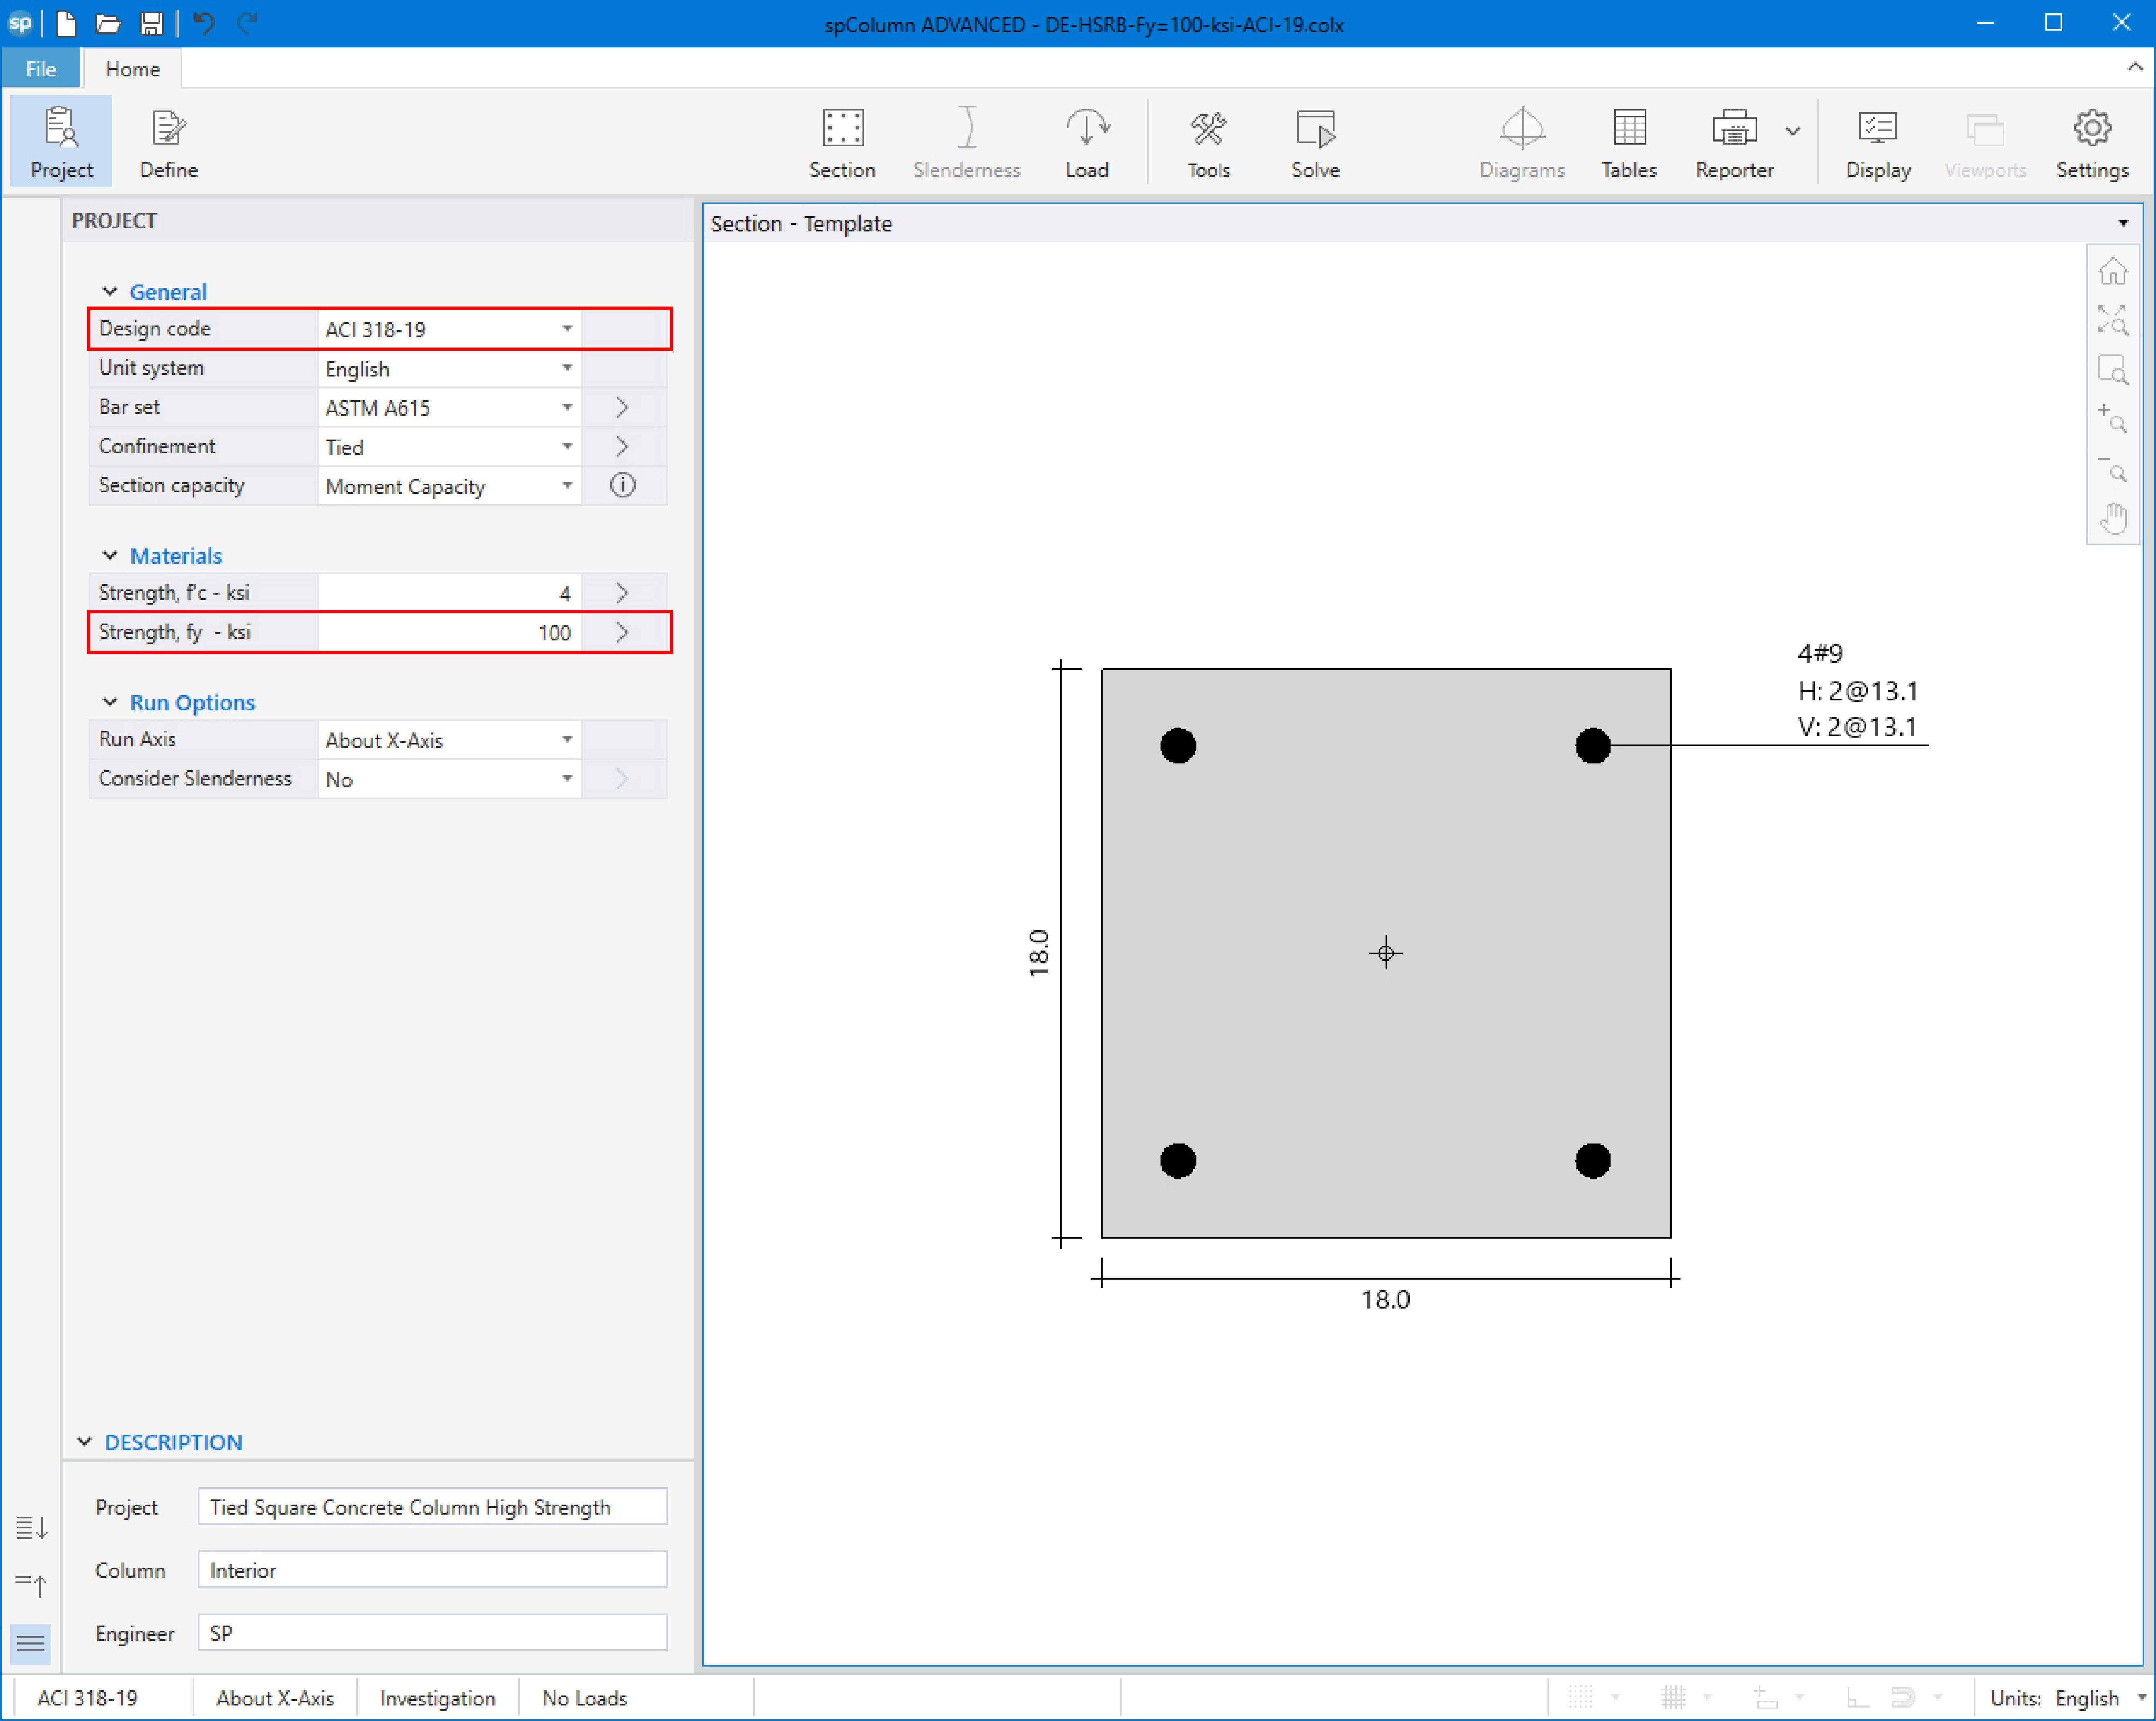Click the Strength f'c value field
This screenshot has height=1721, width=2156.
[449, 593]
